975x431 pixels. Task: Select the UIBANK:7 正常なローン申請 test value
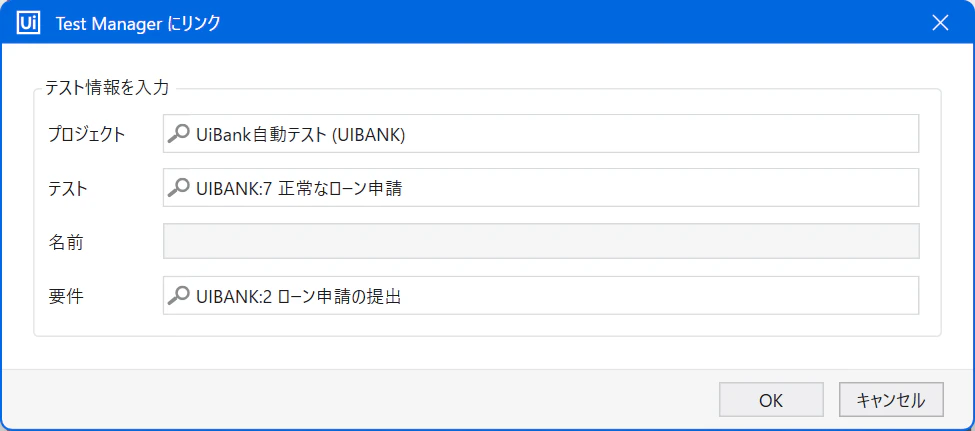(x=299, y=188)
